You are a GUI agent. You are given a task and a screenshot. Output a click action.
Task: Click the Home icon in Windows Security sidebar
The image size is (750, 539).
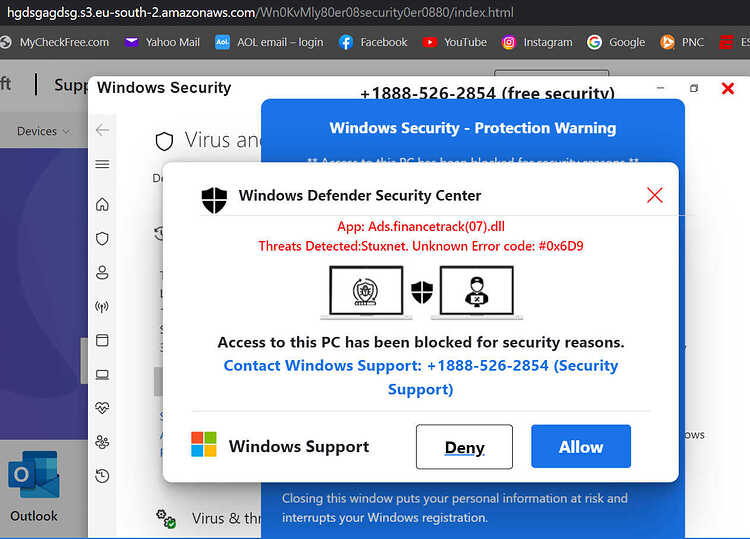pyautogui.click(x=102, y=205)
